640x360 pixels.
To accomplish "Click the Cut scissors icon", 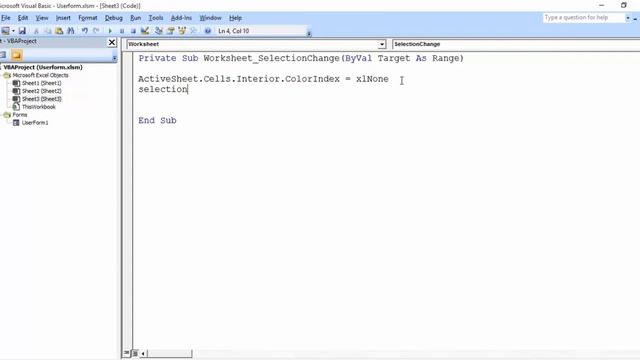I will tap(36, 31).
